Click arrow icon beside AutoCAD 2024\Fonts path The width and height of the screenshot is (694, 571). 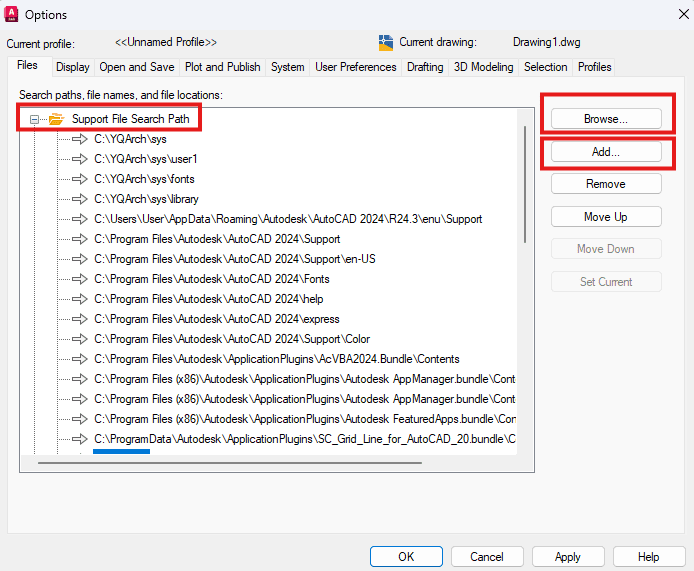(80, 279)
